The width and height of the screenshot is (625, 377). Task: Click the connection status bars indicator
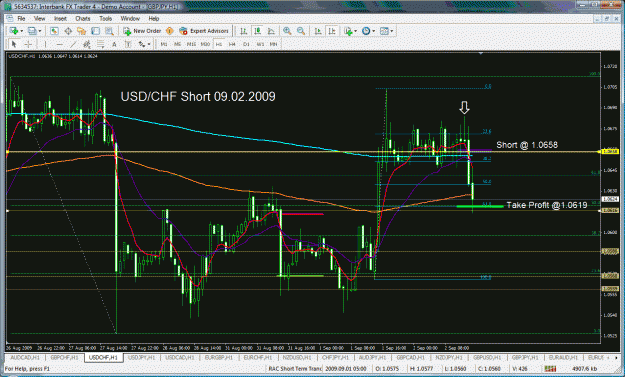tap(550, 369)
